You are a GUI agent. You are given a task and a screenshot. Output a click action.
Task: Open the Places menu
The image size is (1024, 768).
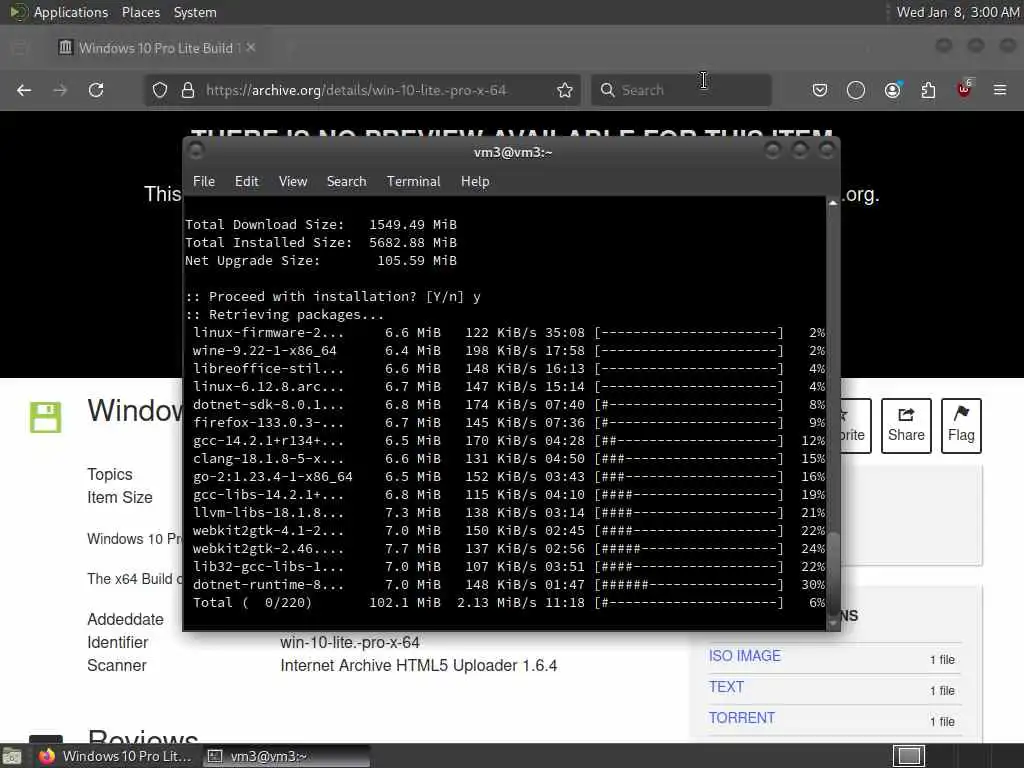coord(141,12)
